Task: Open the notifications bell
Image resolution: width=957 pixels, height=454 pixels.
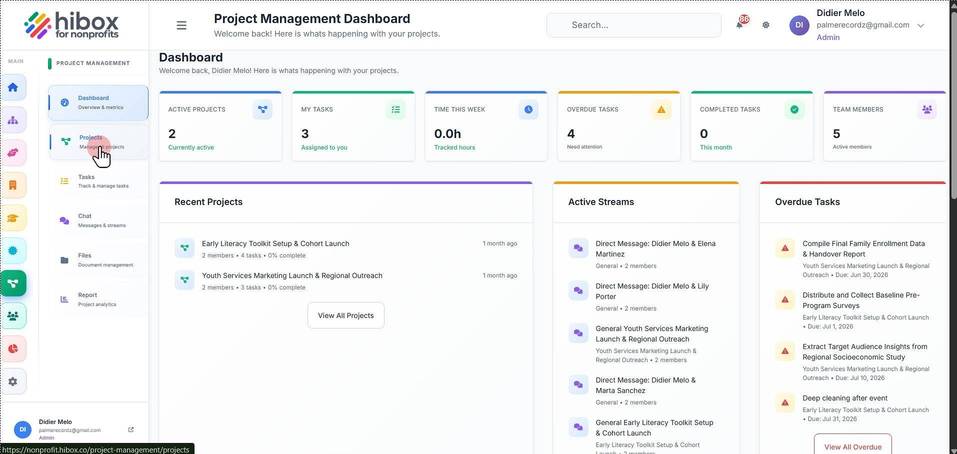Action: click(740, 24)
